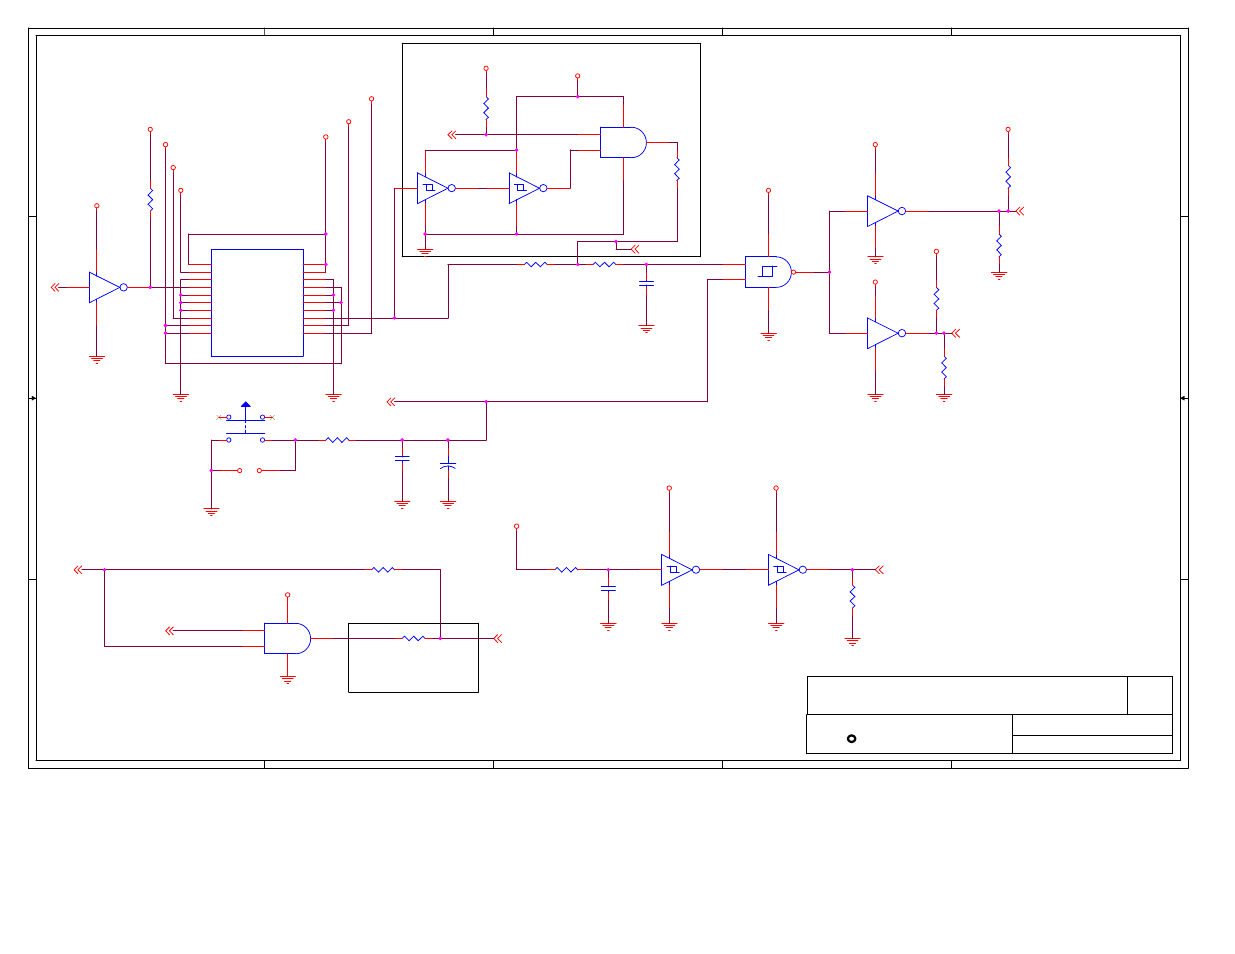Select the ground symbol below the Schmitt NAND gate
Image resolution: width=1235 pixels, height=954 pixels.
coord(768,337)
